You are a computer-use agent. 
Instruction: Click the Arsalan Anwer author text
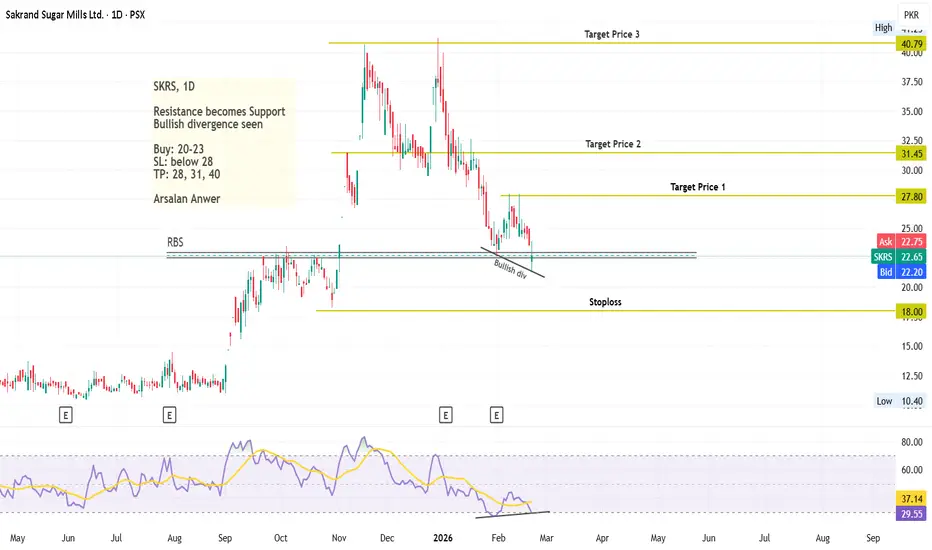click(x=187, y=199)
